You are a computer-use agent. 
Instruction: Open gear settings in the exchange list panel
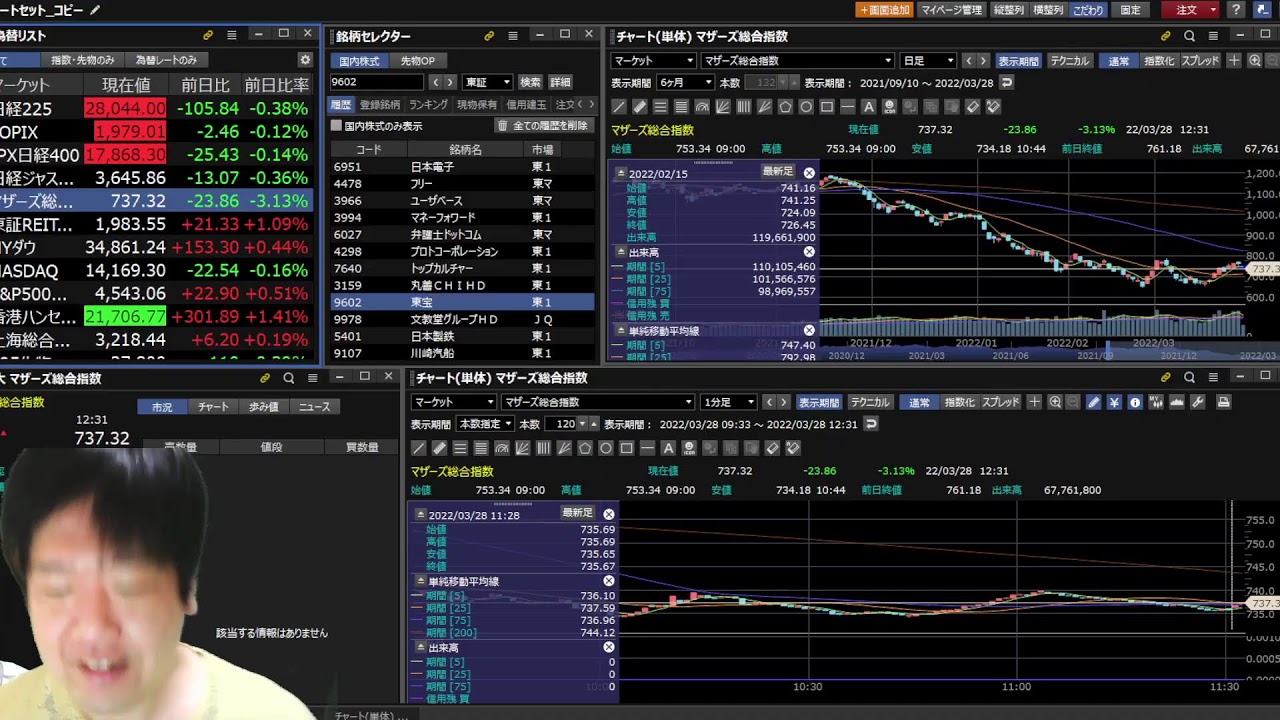[305, 60]
